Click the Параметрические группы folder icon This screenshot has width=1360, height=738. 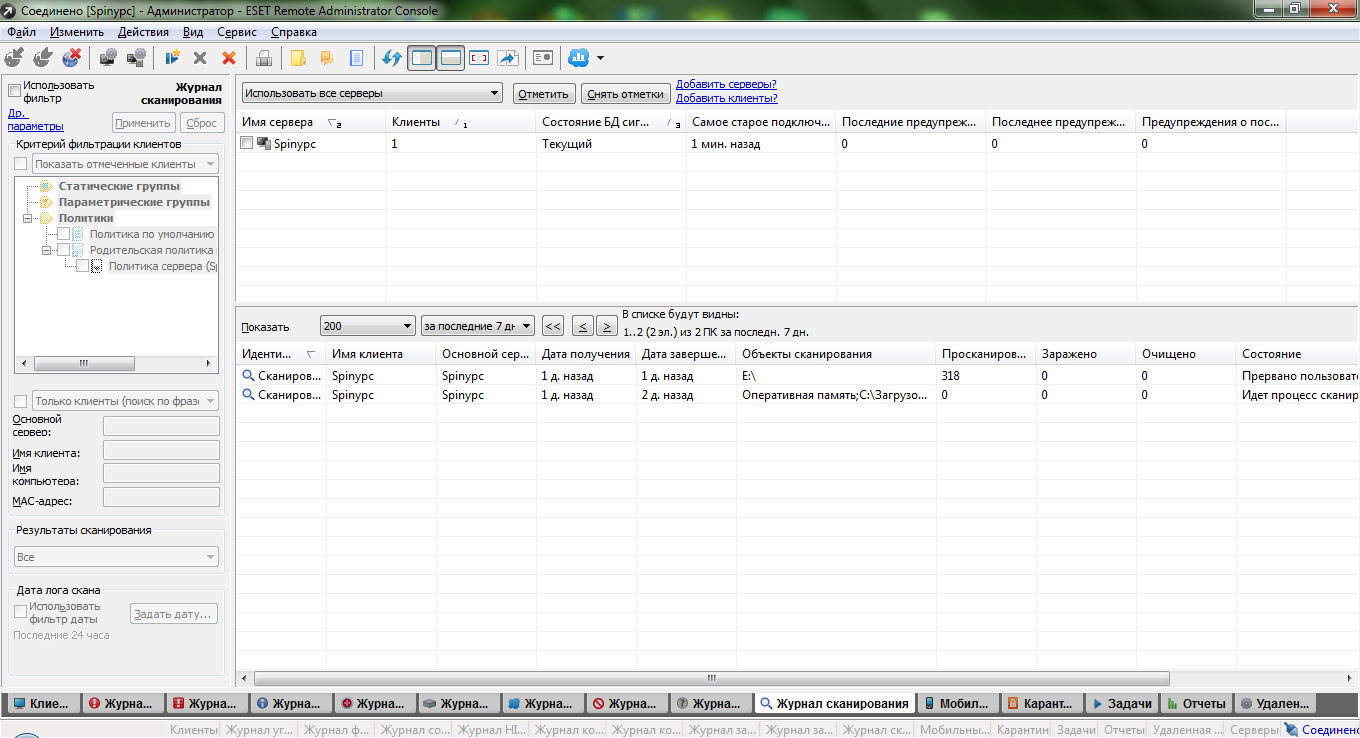click(45, 202)
